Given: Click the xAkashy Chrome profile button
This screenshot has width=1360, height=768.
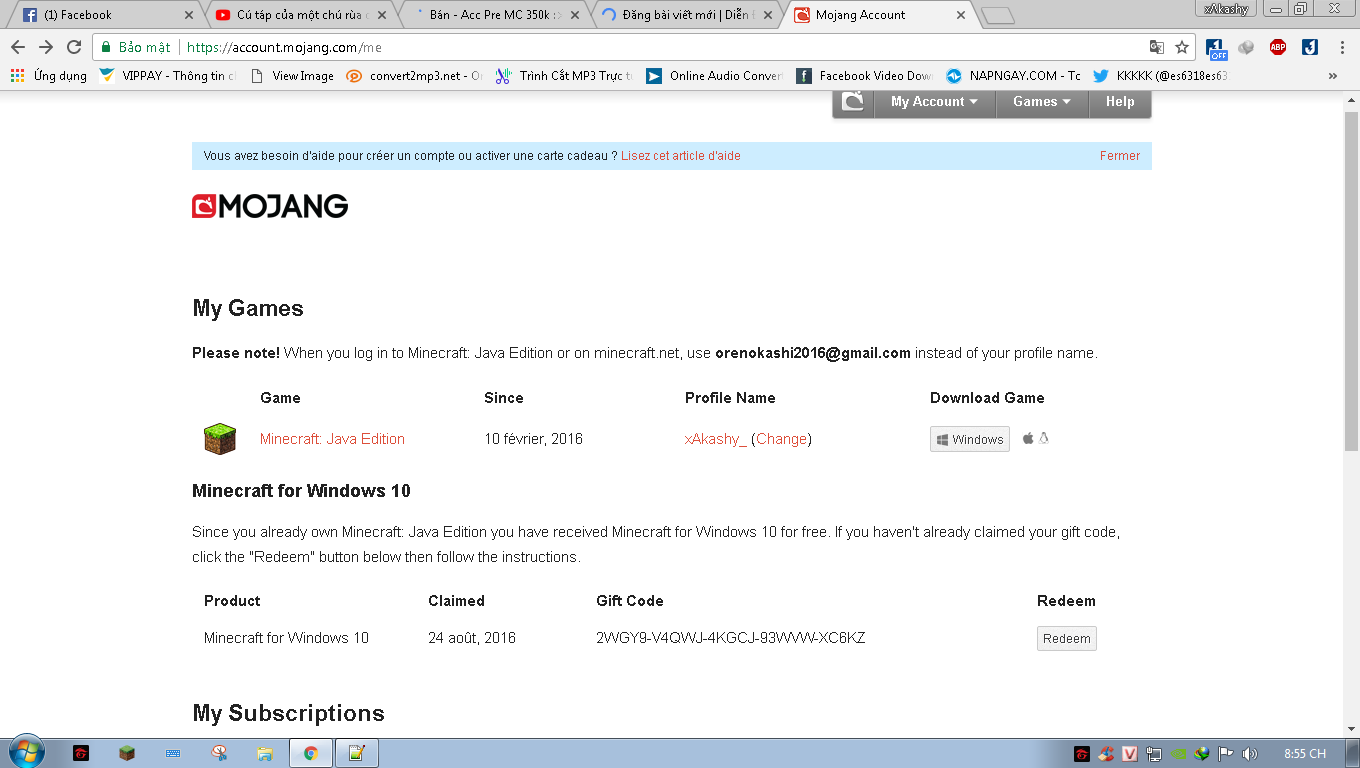Looking at the screenshot, I should (x=1227, y=9).
